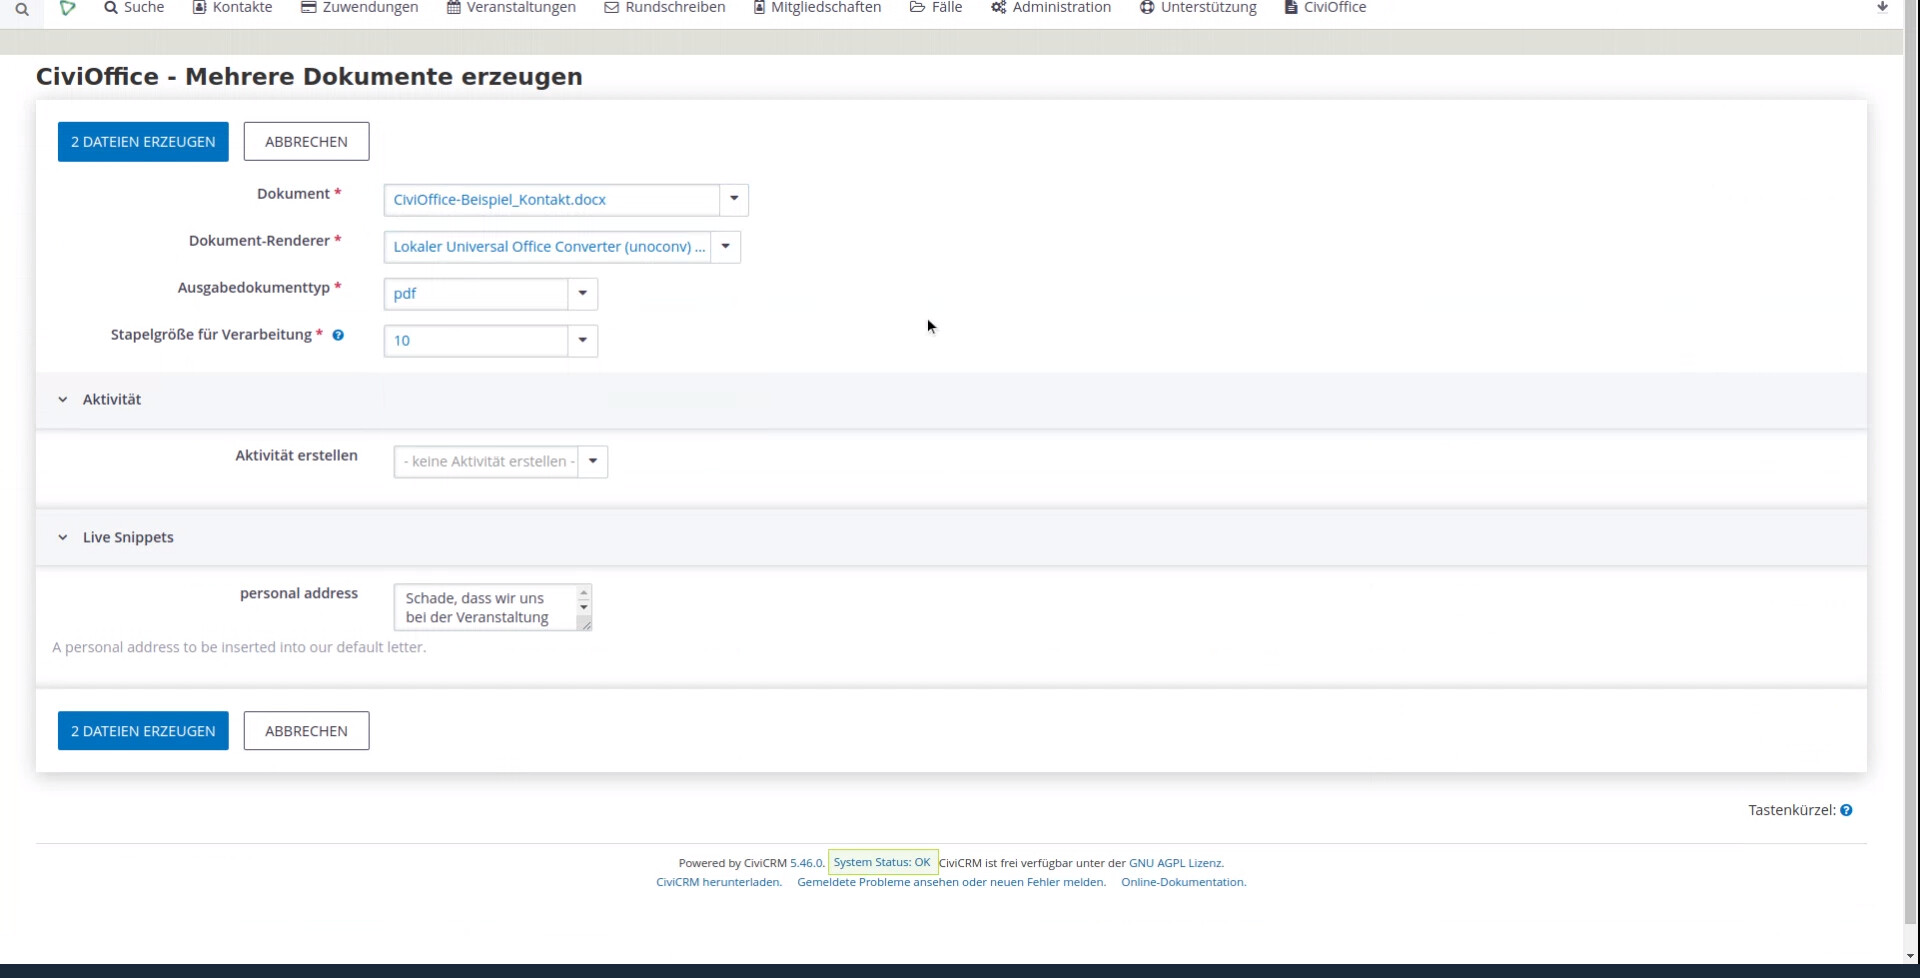1920x978 pixels.
Task: Click the page scrollbar down arrow
Action: pyautogui.click(x=1911, y=956)
